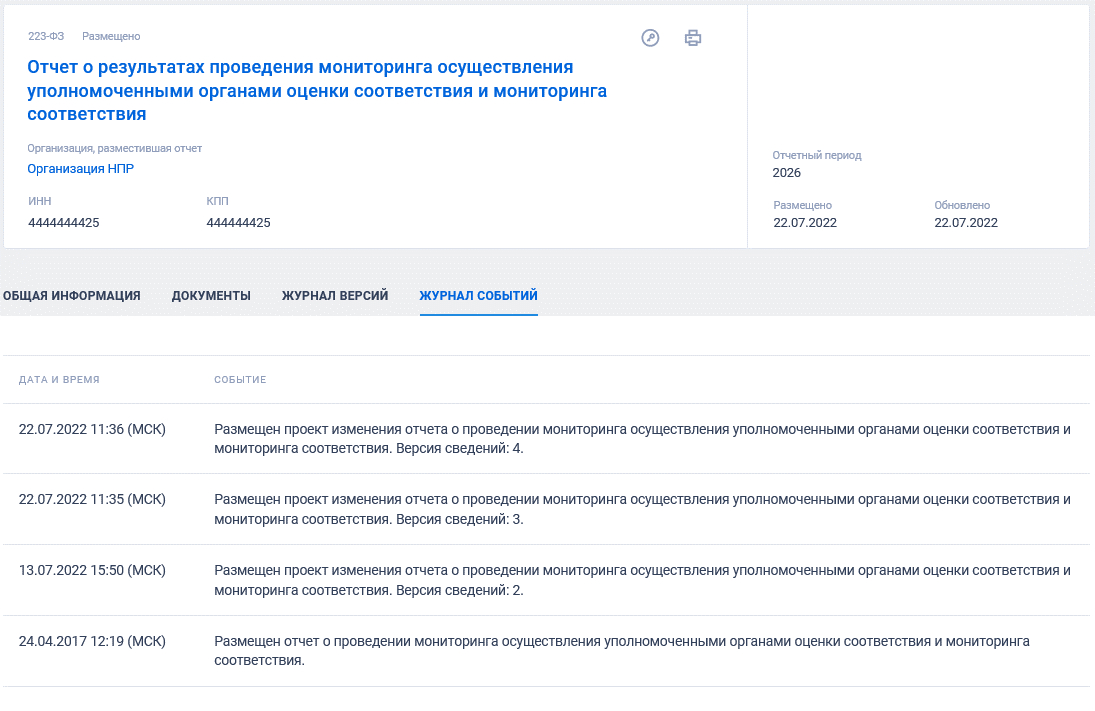Click the 223-ФЗ label
Viewport: 1095px width, 711px height.
46,36
